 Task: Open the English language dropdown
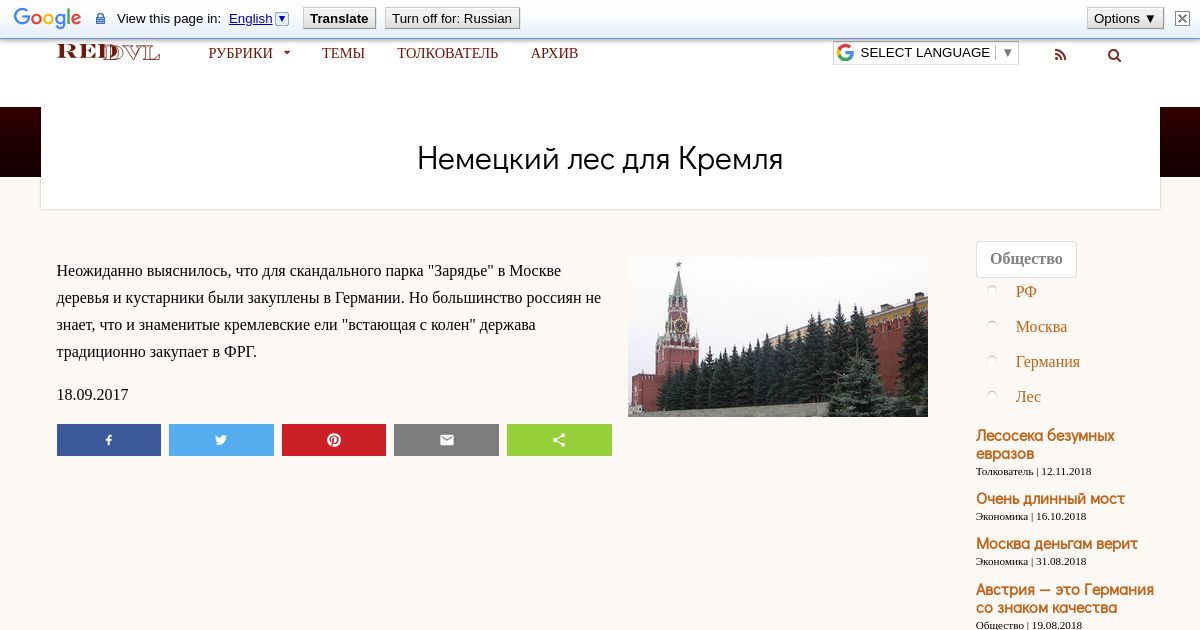click(258, 18)
